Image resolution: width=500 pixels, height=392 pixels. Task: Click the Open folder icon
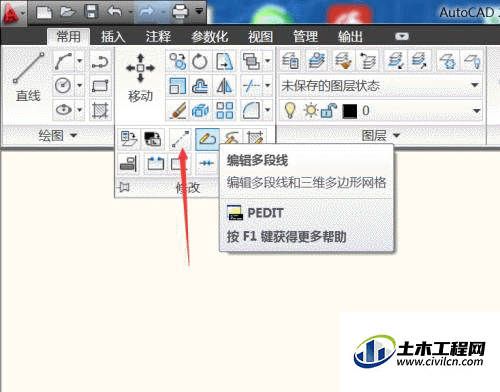point(68,12)
